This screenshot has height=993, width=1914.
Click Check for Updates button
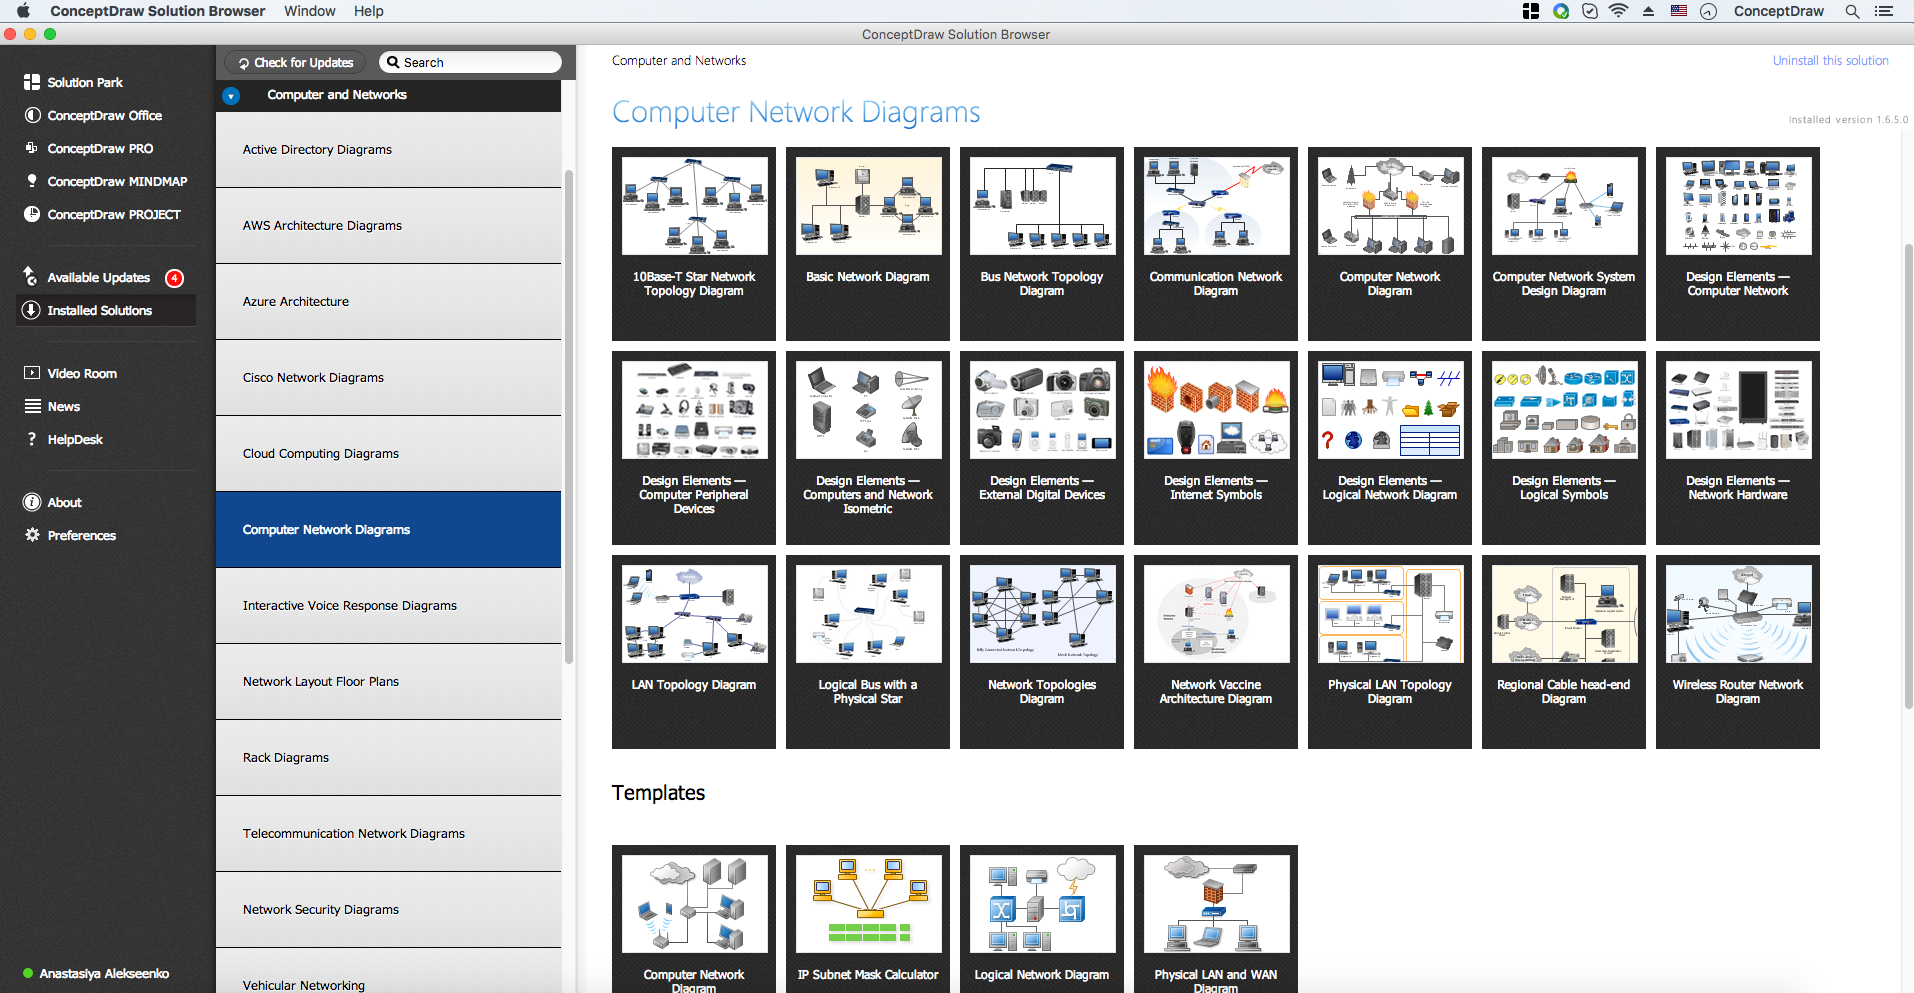pos(296,62)
